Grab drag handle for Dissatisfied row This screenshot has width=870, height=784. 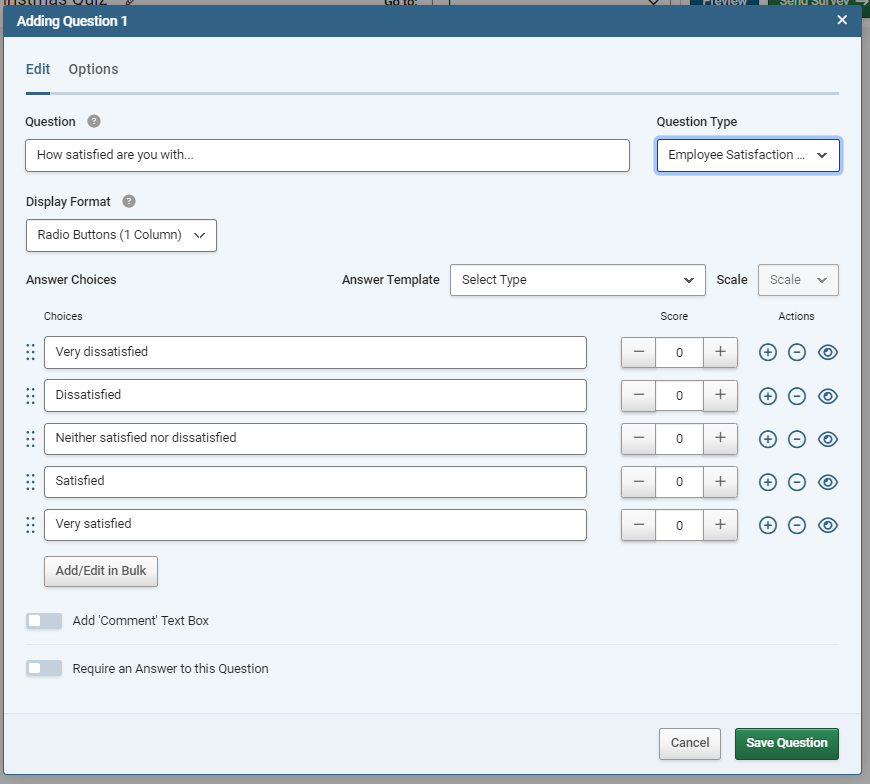[31, 396]
